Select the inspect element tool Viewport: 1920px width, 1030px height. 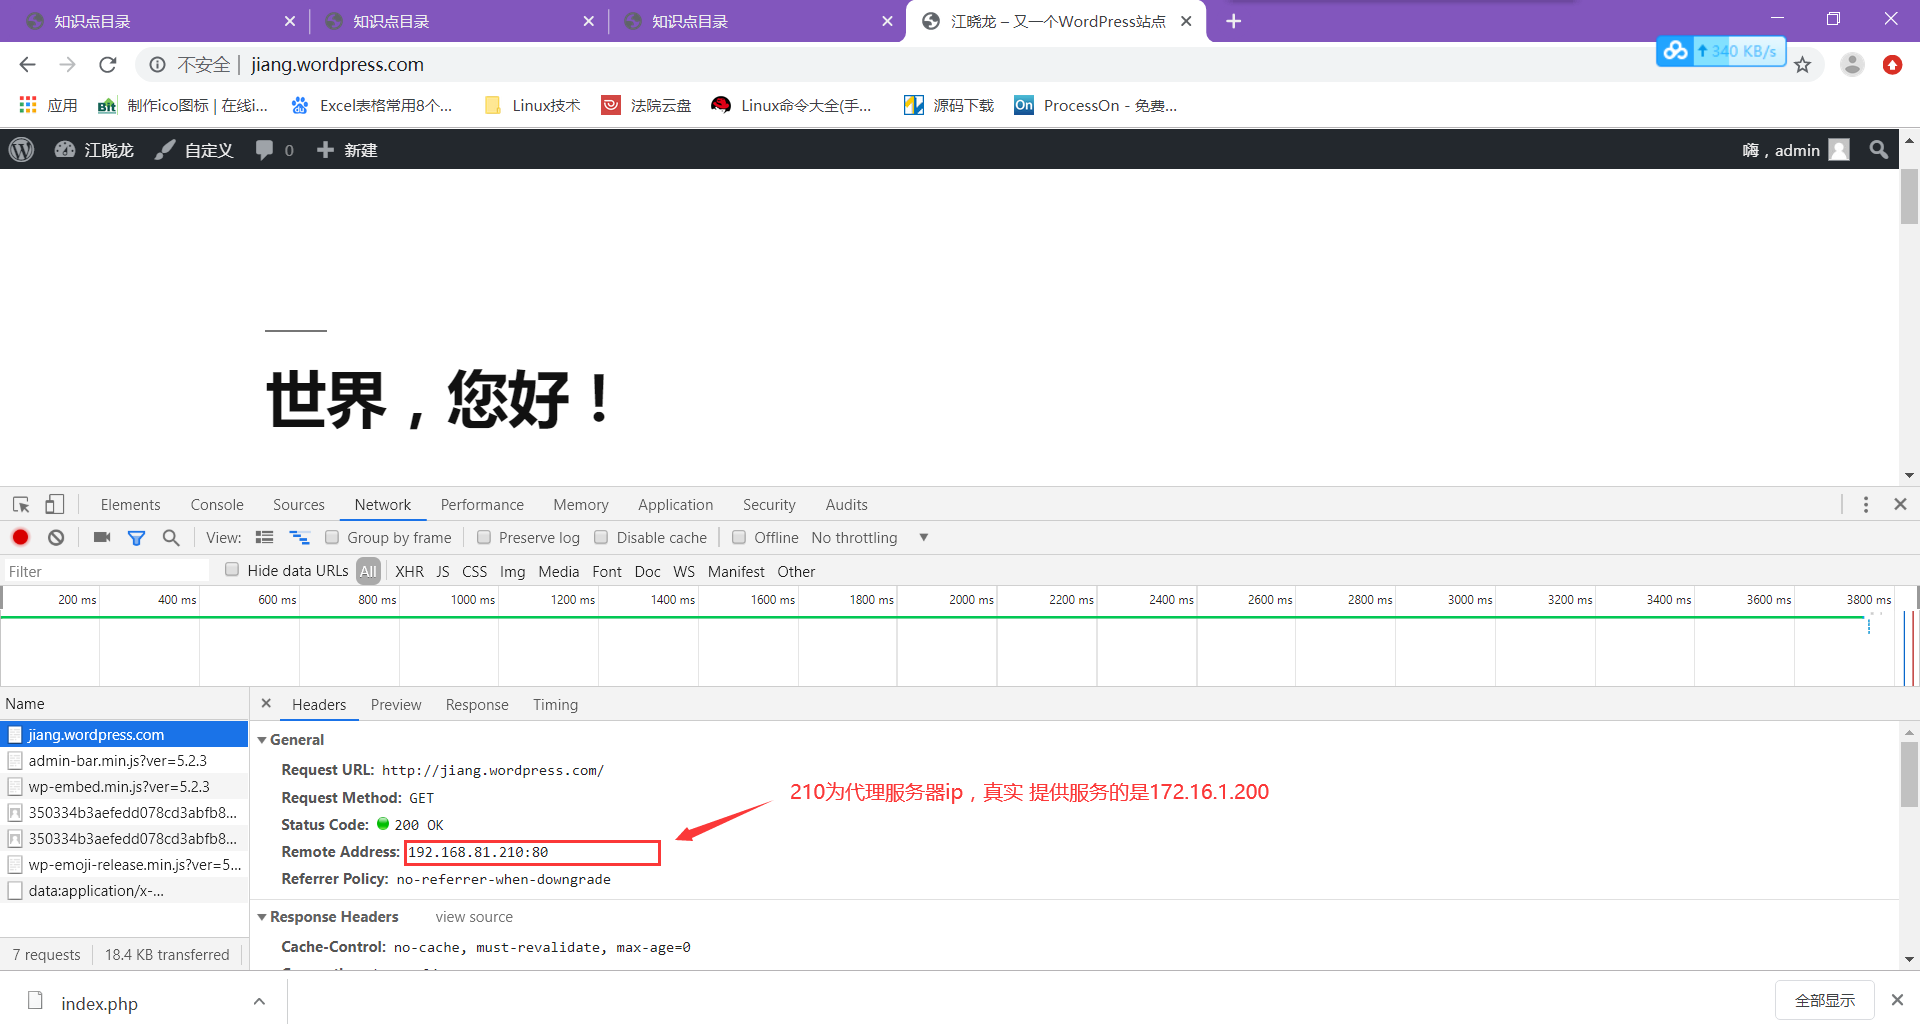20,504
